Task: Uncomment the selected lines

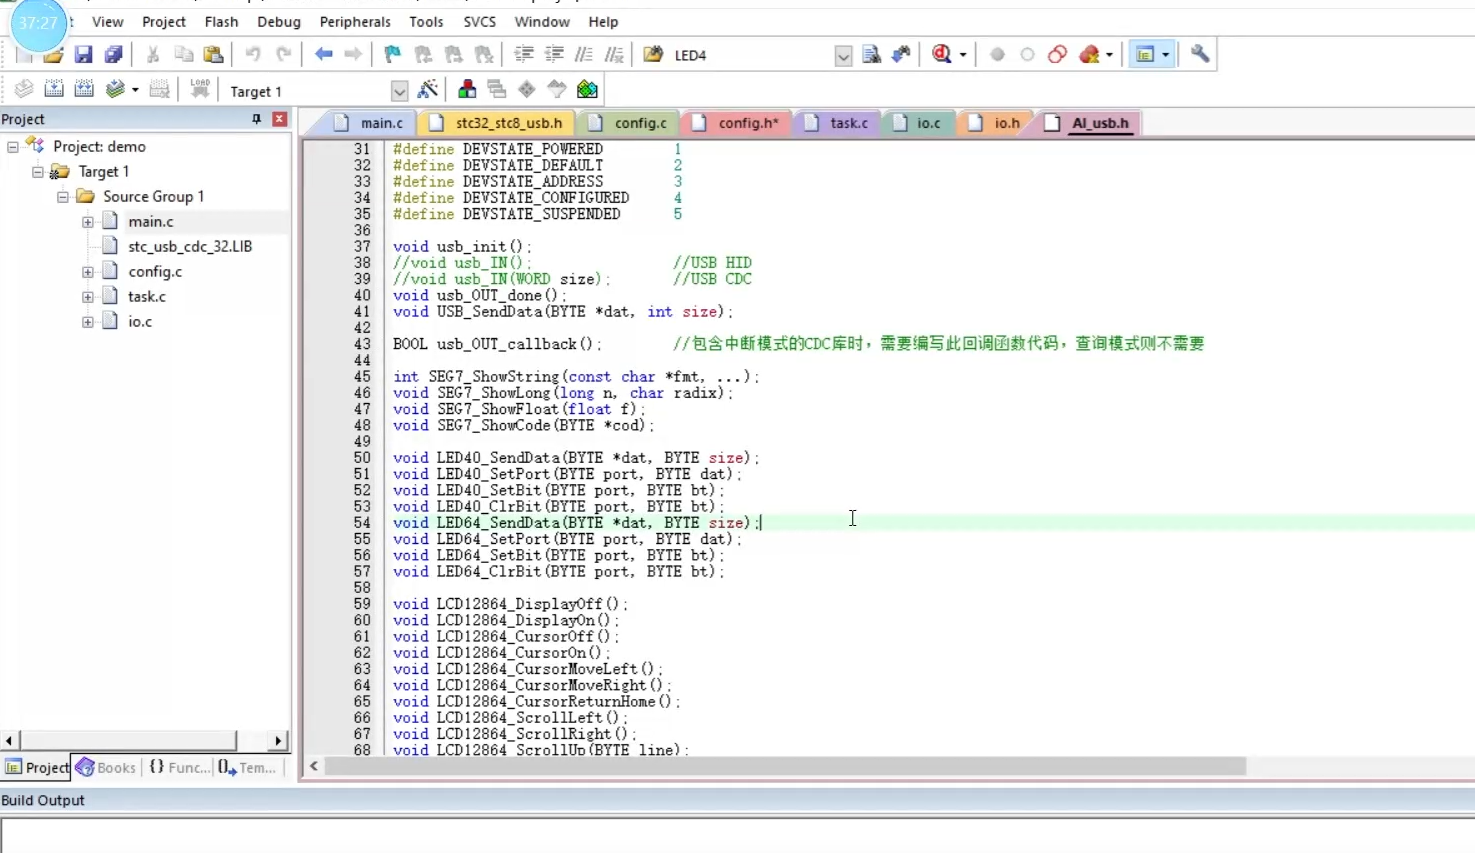Action: (614, 55)
